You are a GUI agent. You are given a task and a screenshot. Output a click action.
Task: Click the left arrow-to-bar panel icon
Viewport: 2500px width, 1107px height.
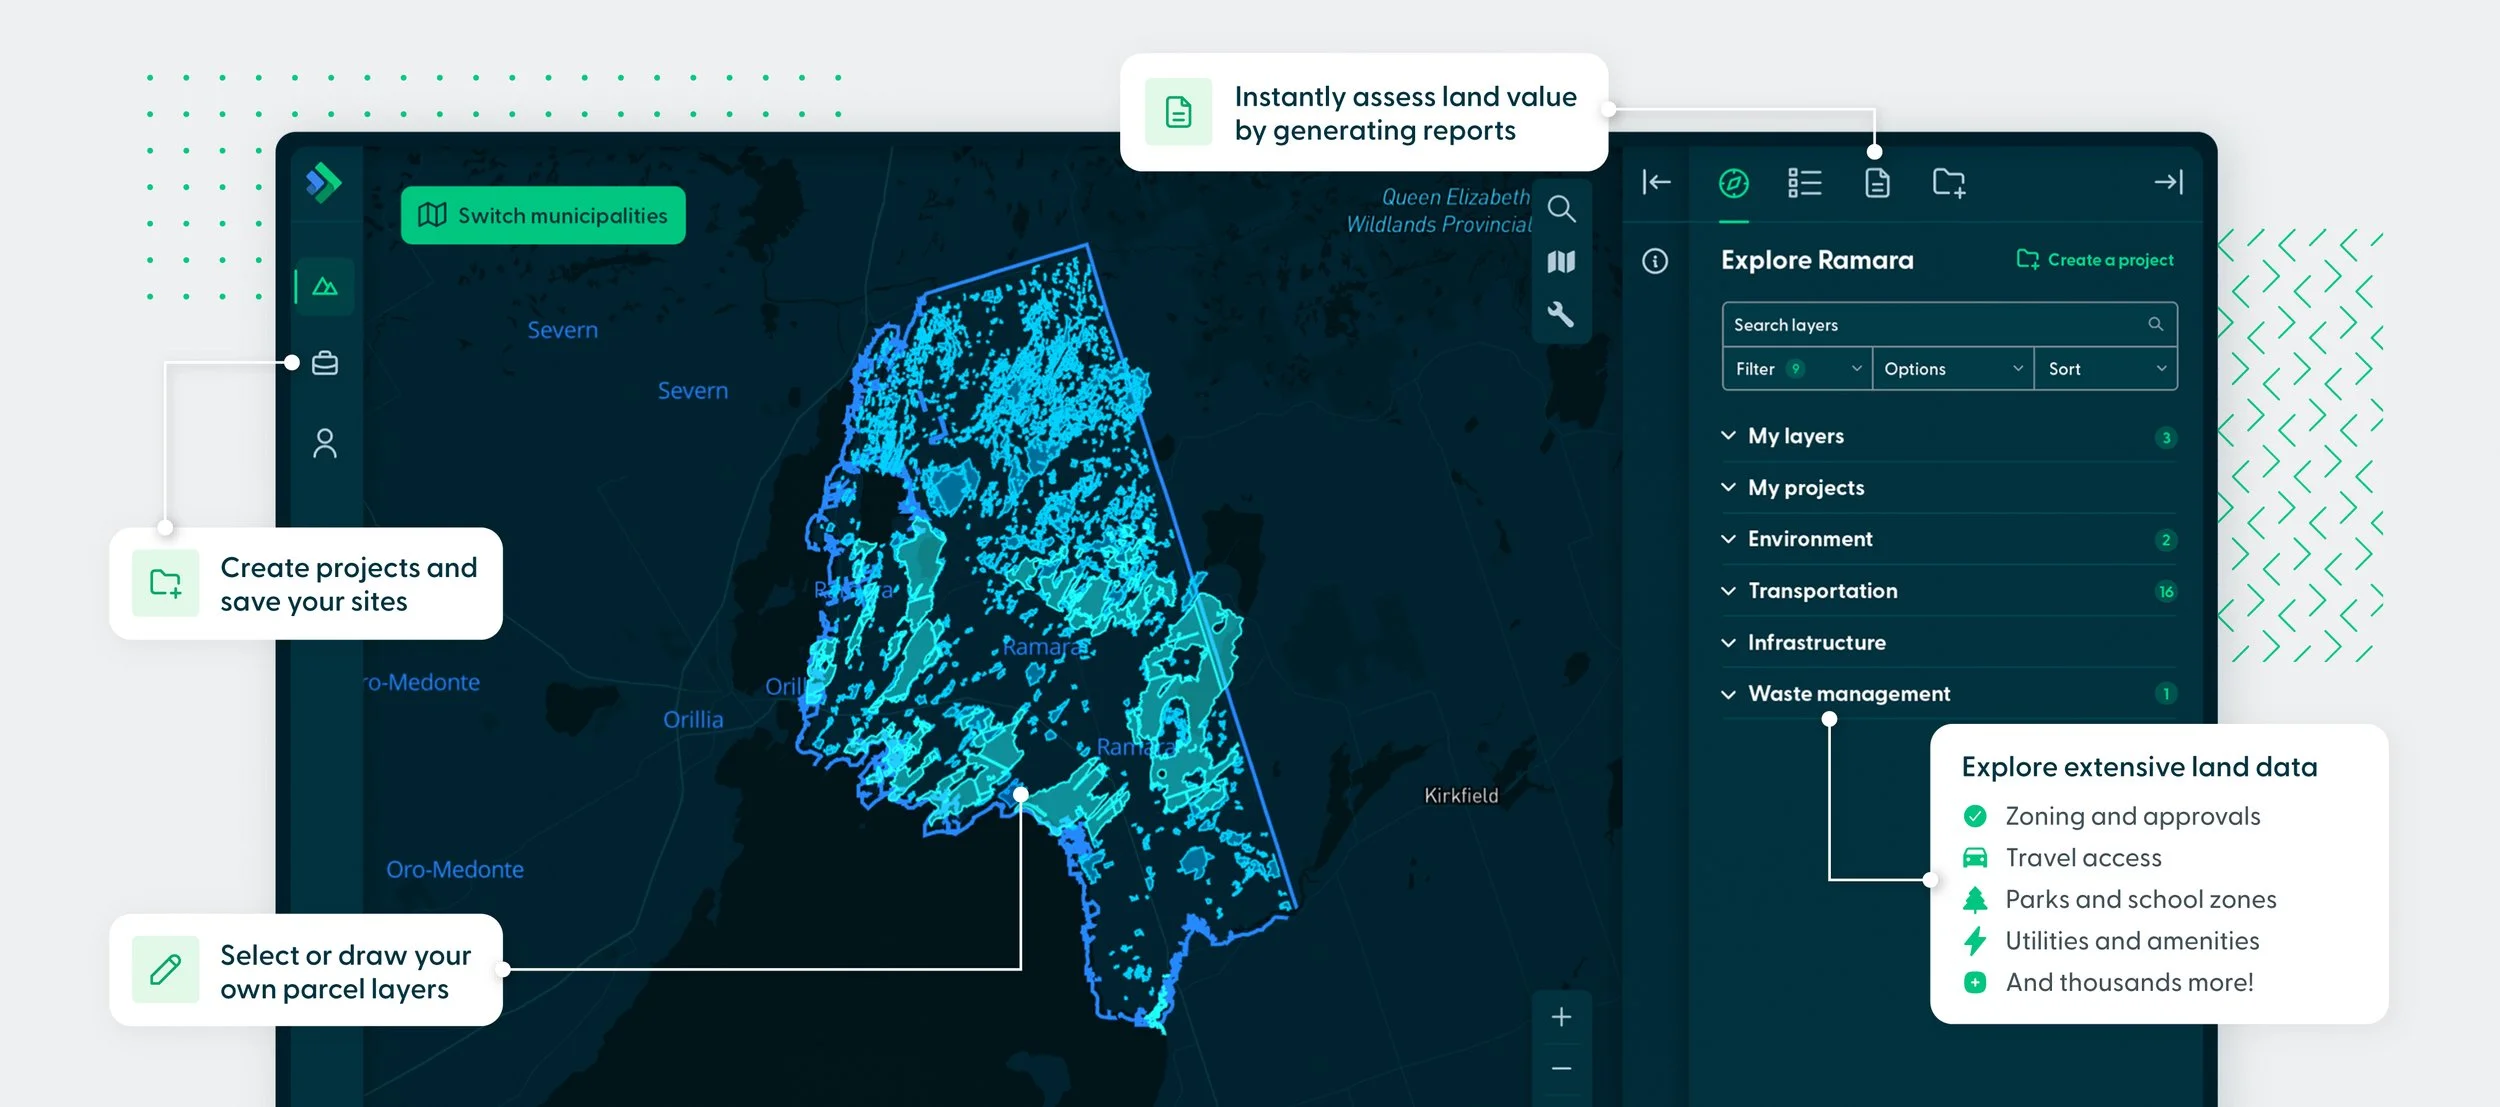coord(1656,182)
